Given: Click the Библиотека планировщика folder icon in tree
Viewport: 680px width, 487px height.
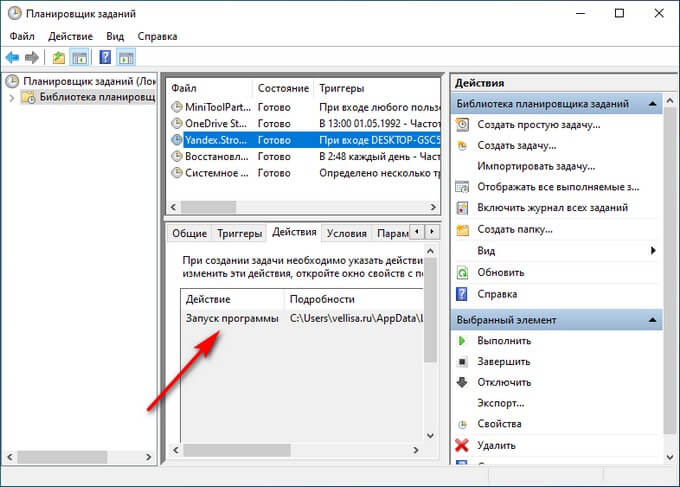Looking at the screenshot, I should [29, 97].
